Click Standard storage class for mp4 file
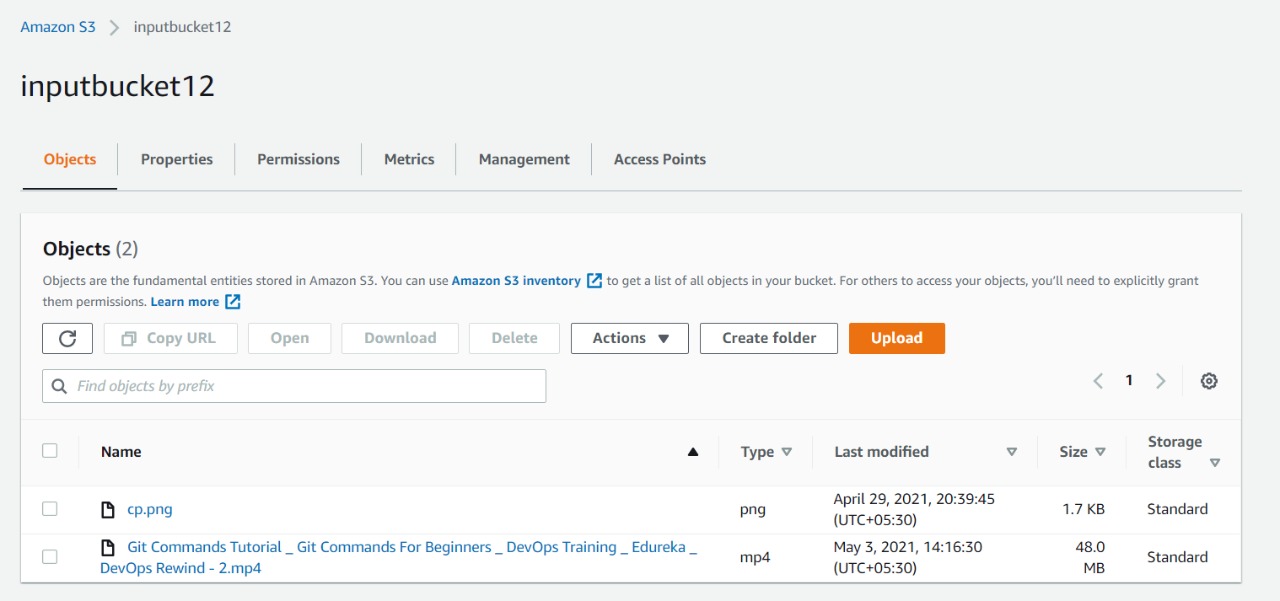 tap(1177, 557)
